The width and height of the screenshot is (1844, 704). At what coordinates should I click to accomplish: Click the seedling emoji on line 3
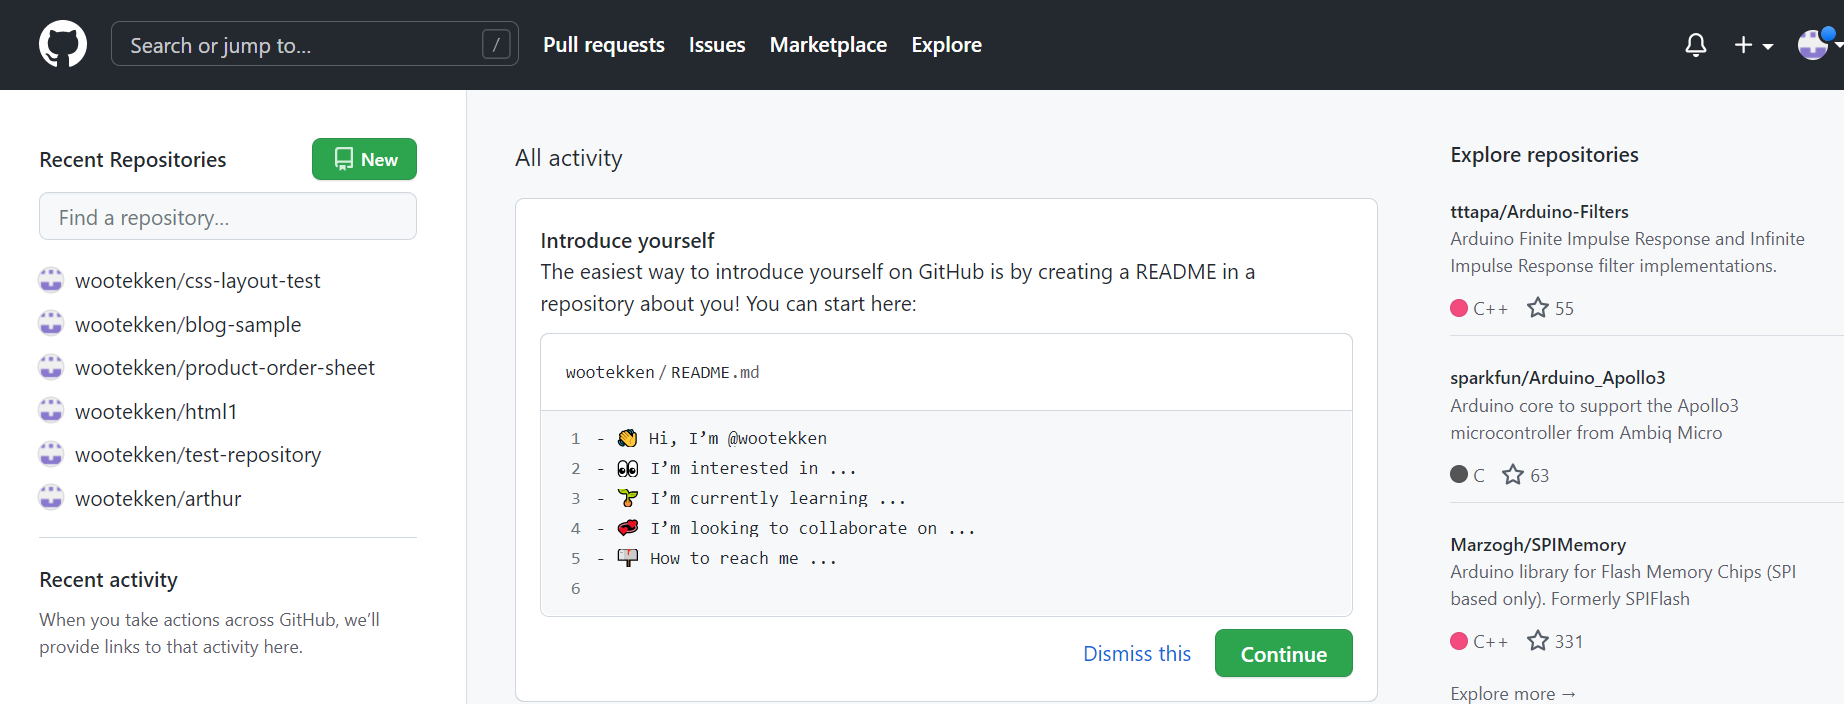coord(627,498)
